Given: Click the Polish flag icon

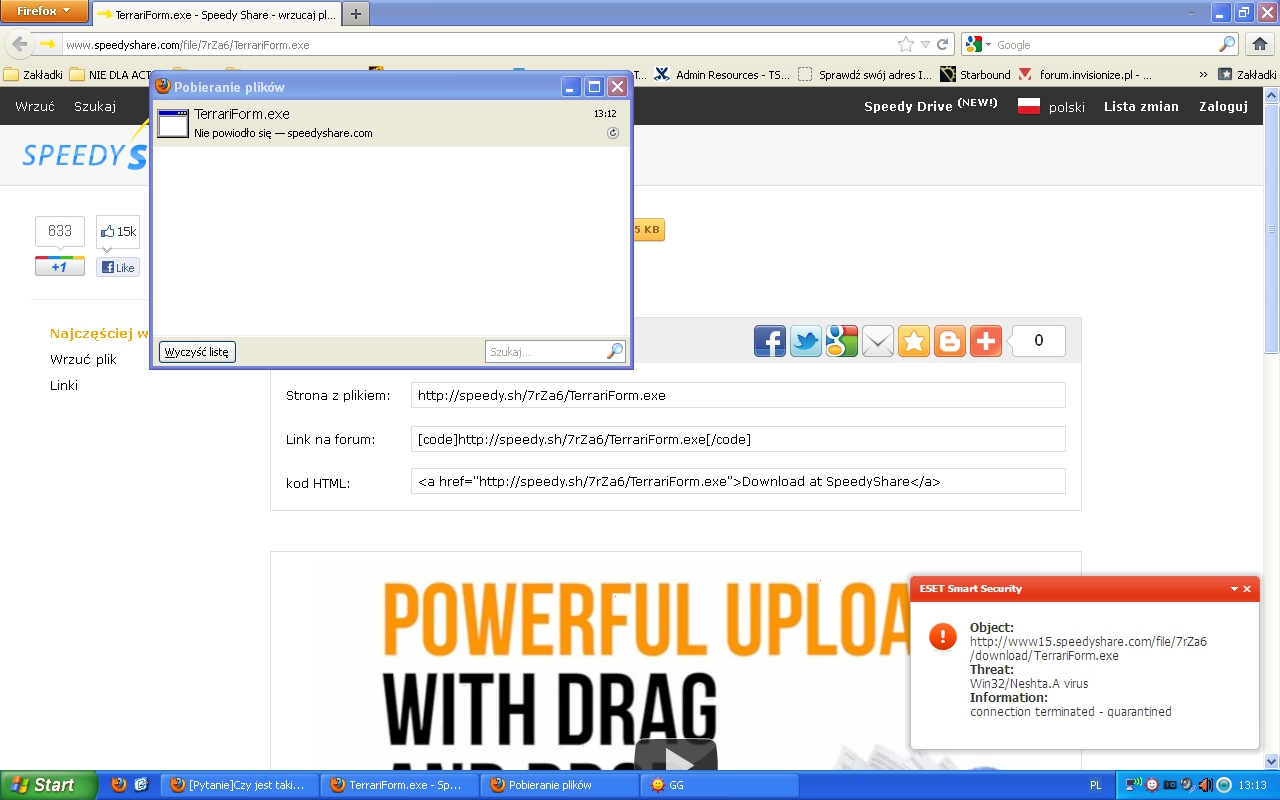Looking at the screenshot, I should [x=1029, y=106].
